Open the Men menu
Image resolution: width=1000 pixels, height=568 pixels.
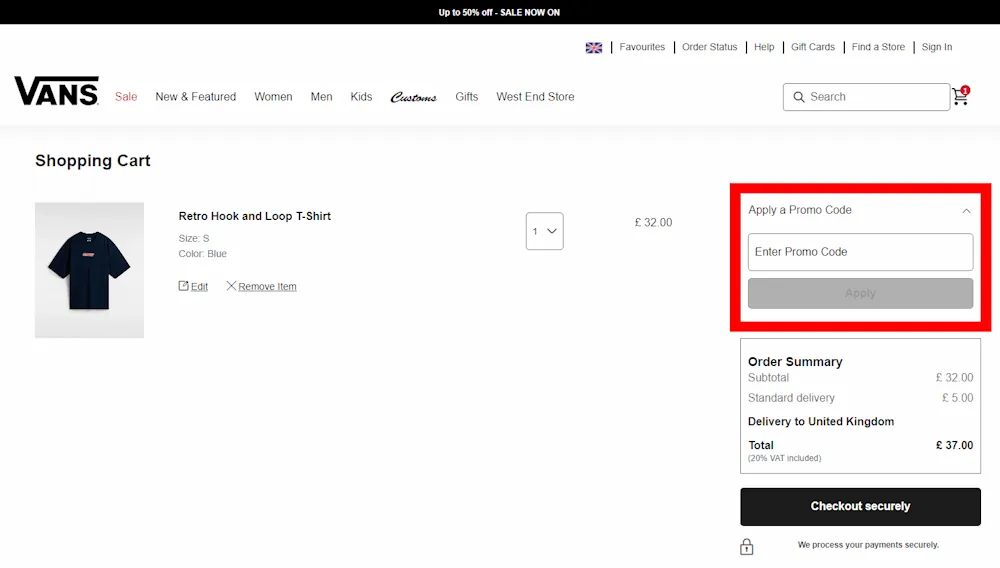pyautogui.click(x=321, y=97)
